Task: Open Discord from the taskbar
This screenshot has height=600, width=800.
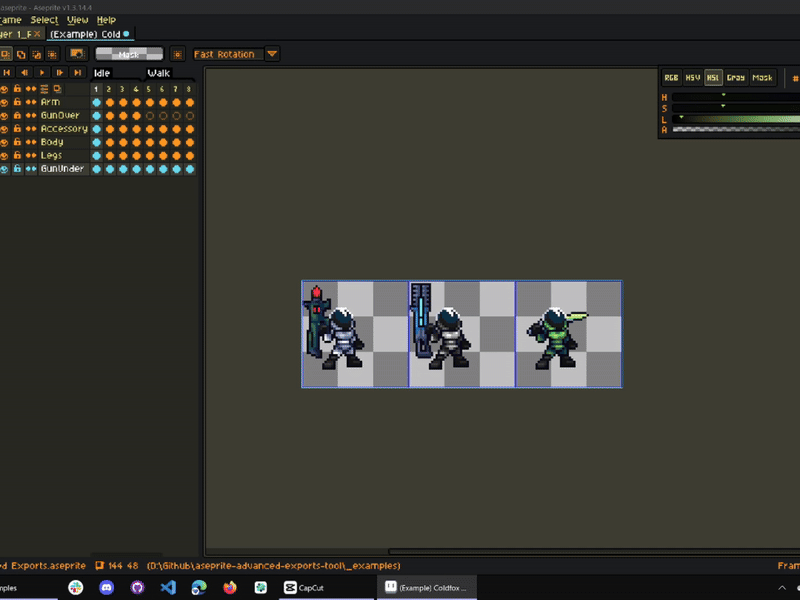Action: pos(107,588)
